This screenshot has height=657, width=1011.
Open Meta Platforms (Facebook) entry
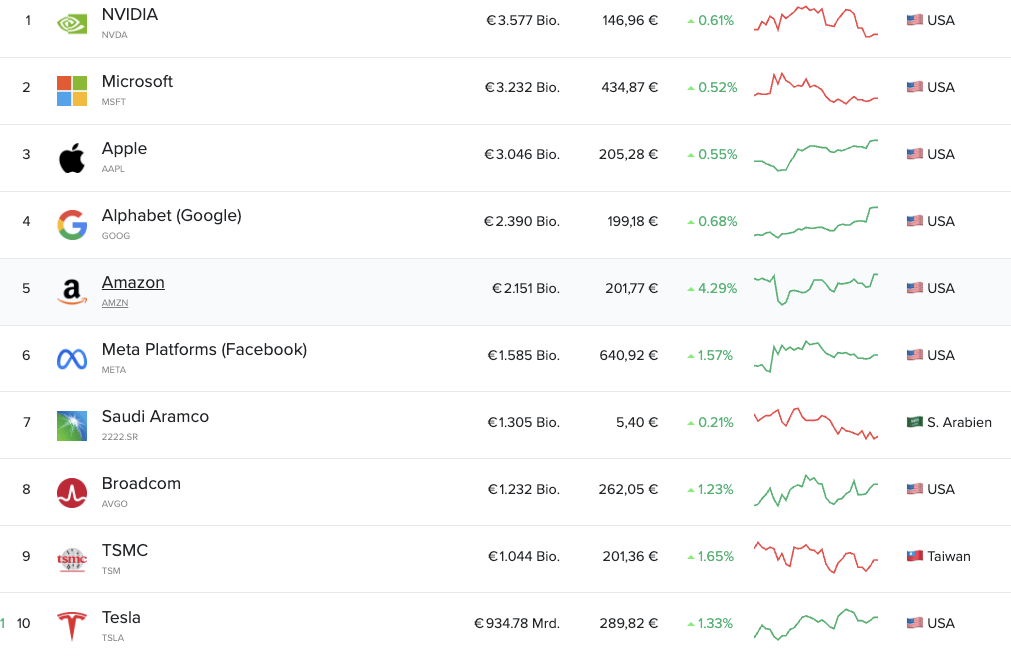point(204,349)
